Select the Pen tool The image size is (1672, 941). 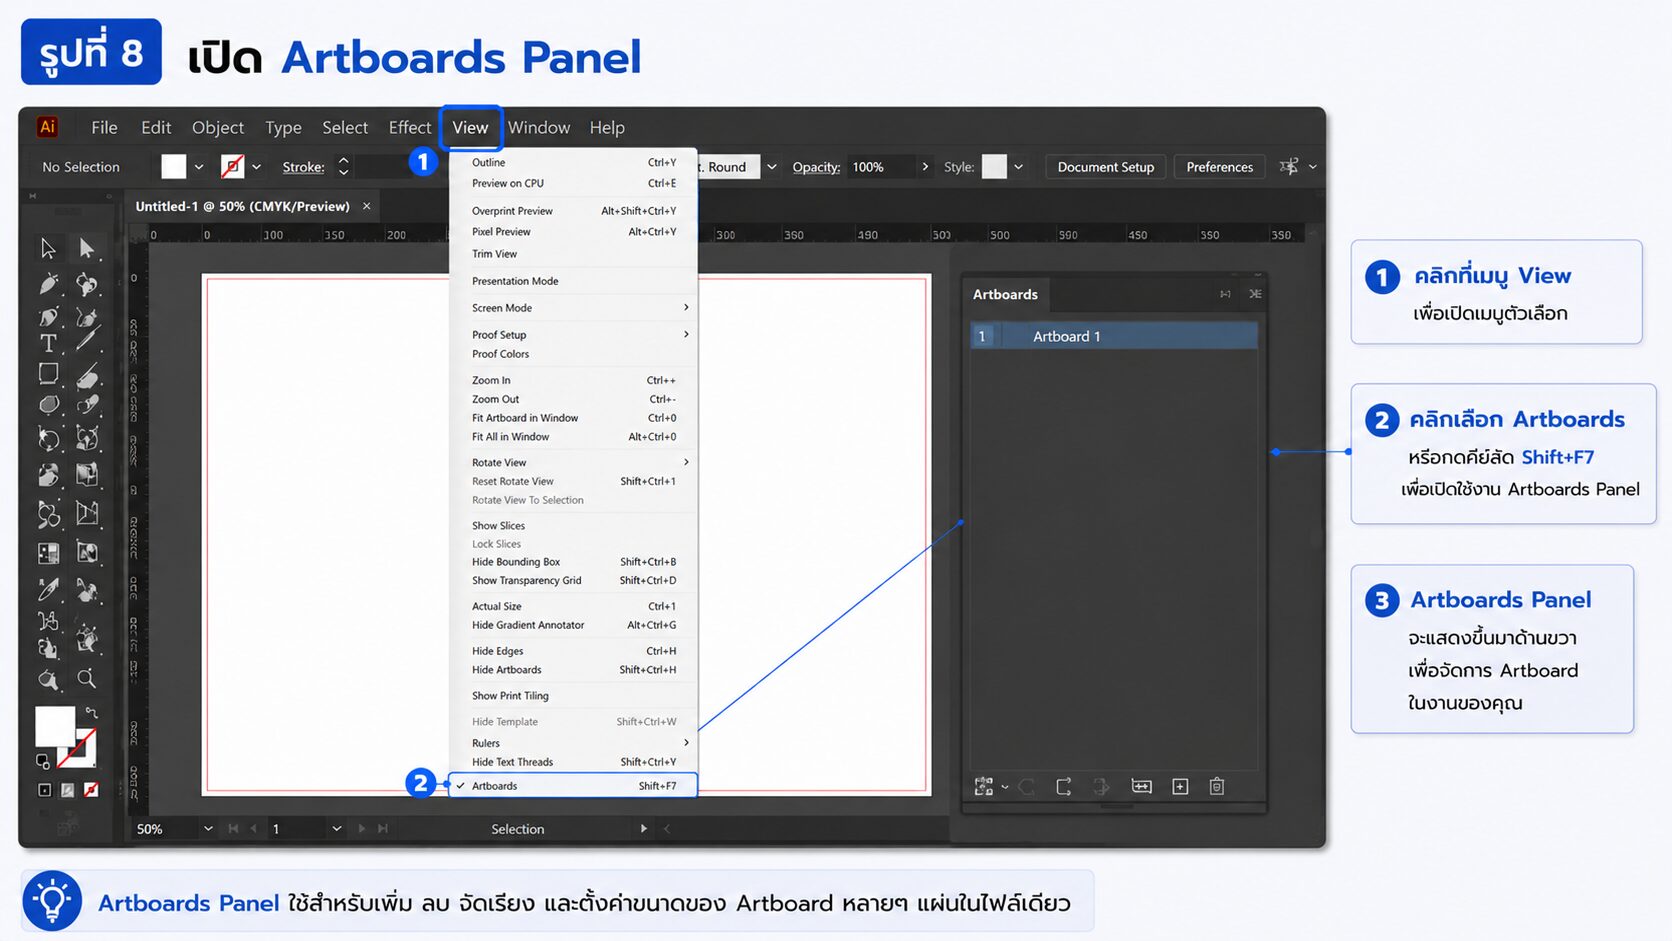[48, 284]
